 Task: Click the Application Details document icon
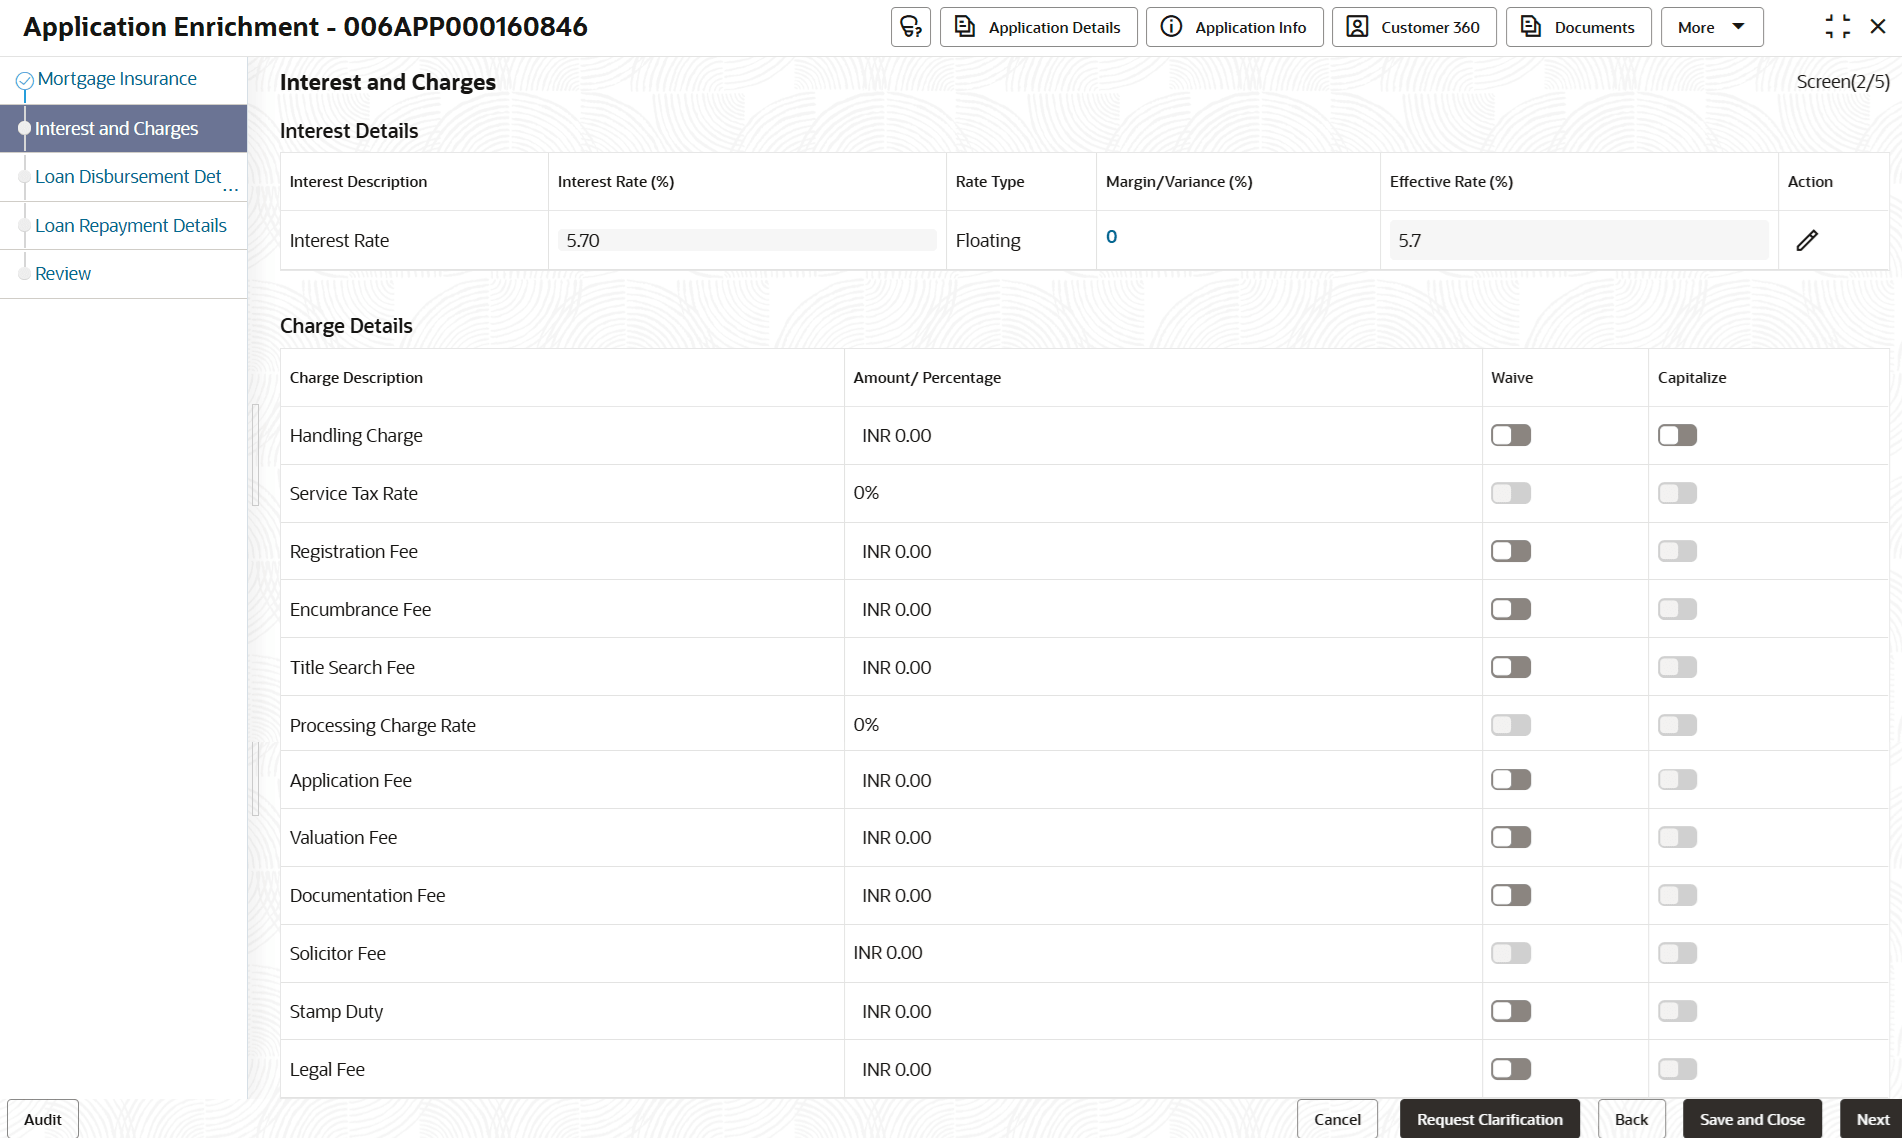[964, 27]
